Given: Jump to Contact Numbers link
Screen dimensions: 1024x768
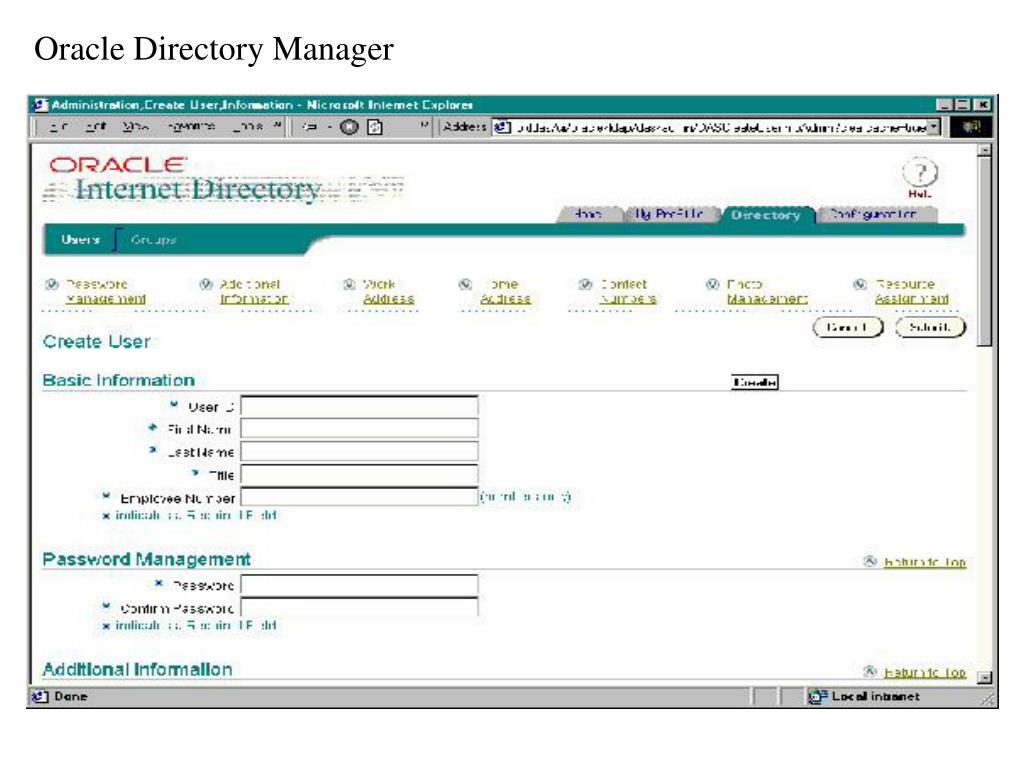Looking at the screenshot, I should 627,291.
